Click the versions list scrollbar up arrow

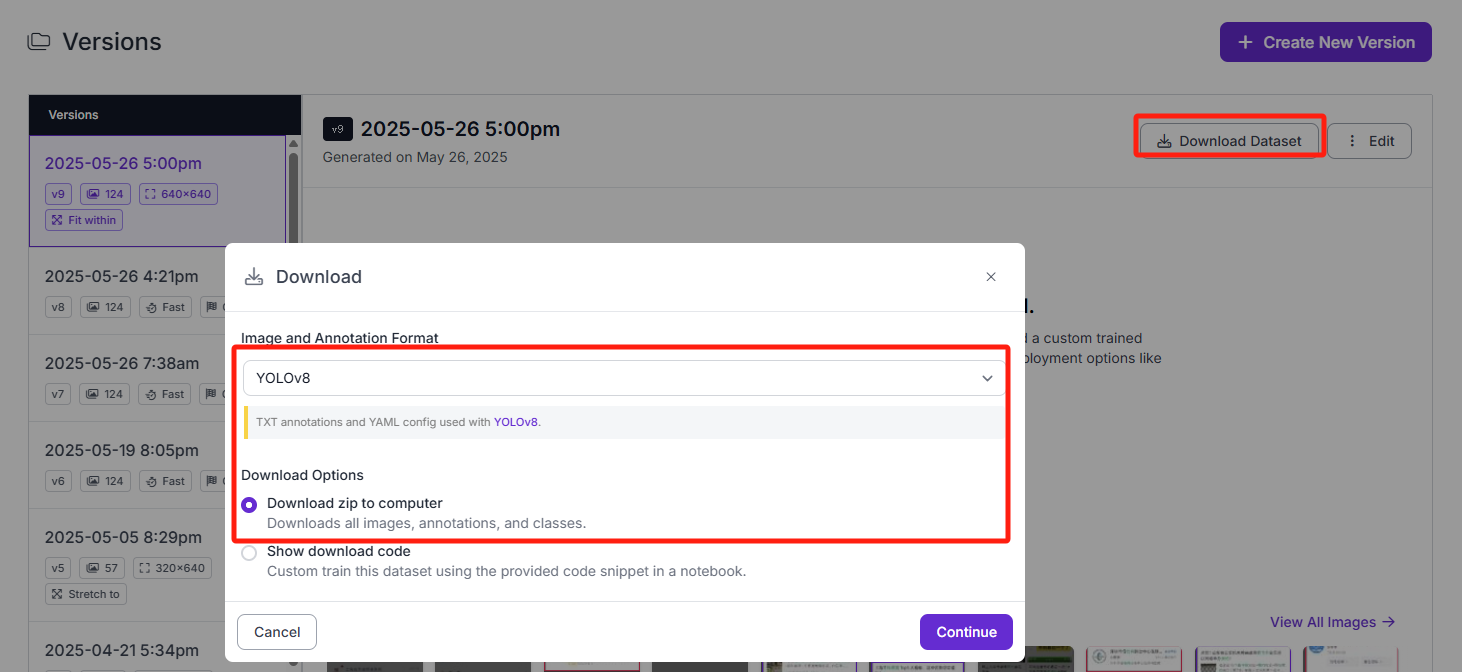tap(293, 144)
